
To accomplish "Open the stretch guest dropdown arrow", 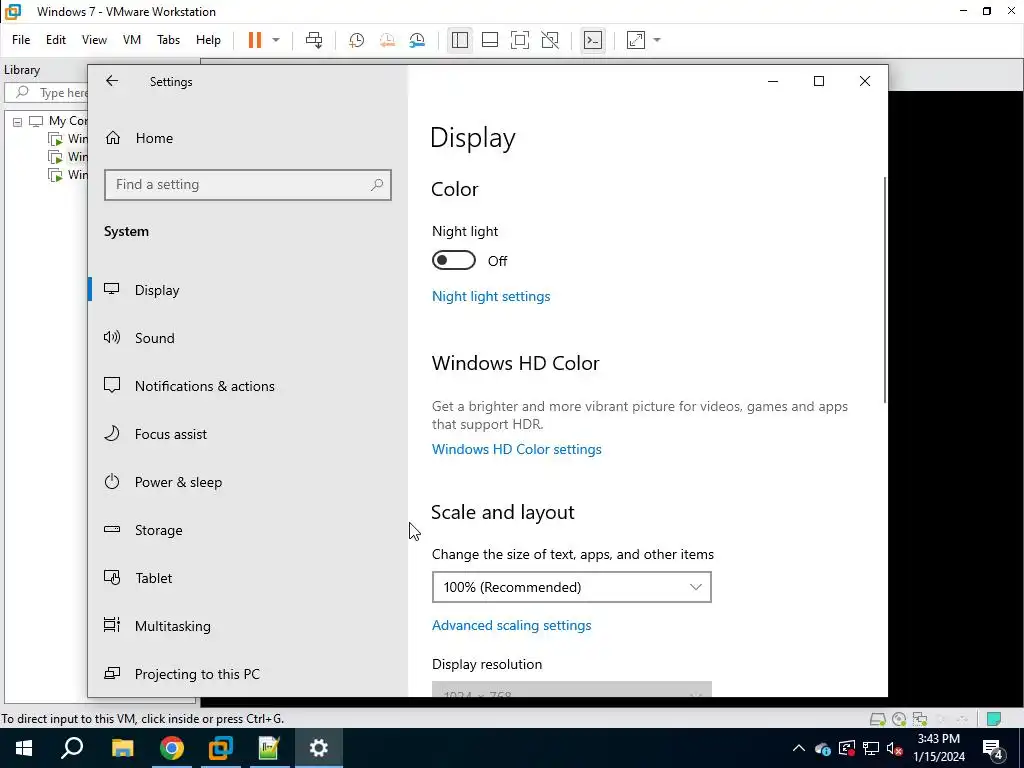I will pos(657,40).
